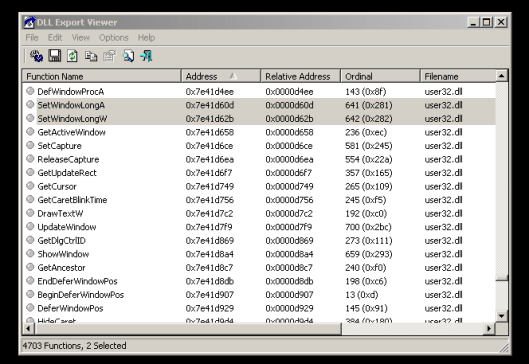Click the gray icon beside DeferWindowPos
The width and height of the screenshot is (529, 364).
tap(30, 308)
